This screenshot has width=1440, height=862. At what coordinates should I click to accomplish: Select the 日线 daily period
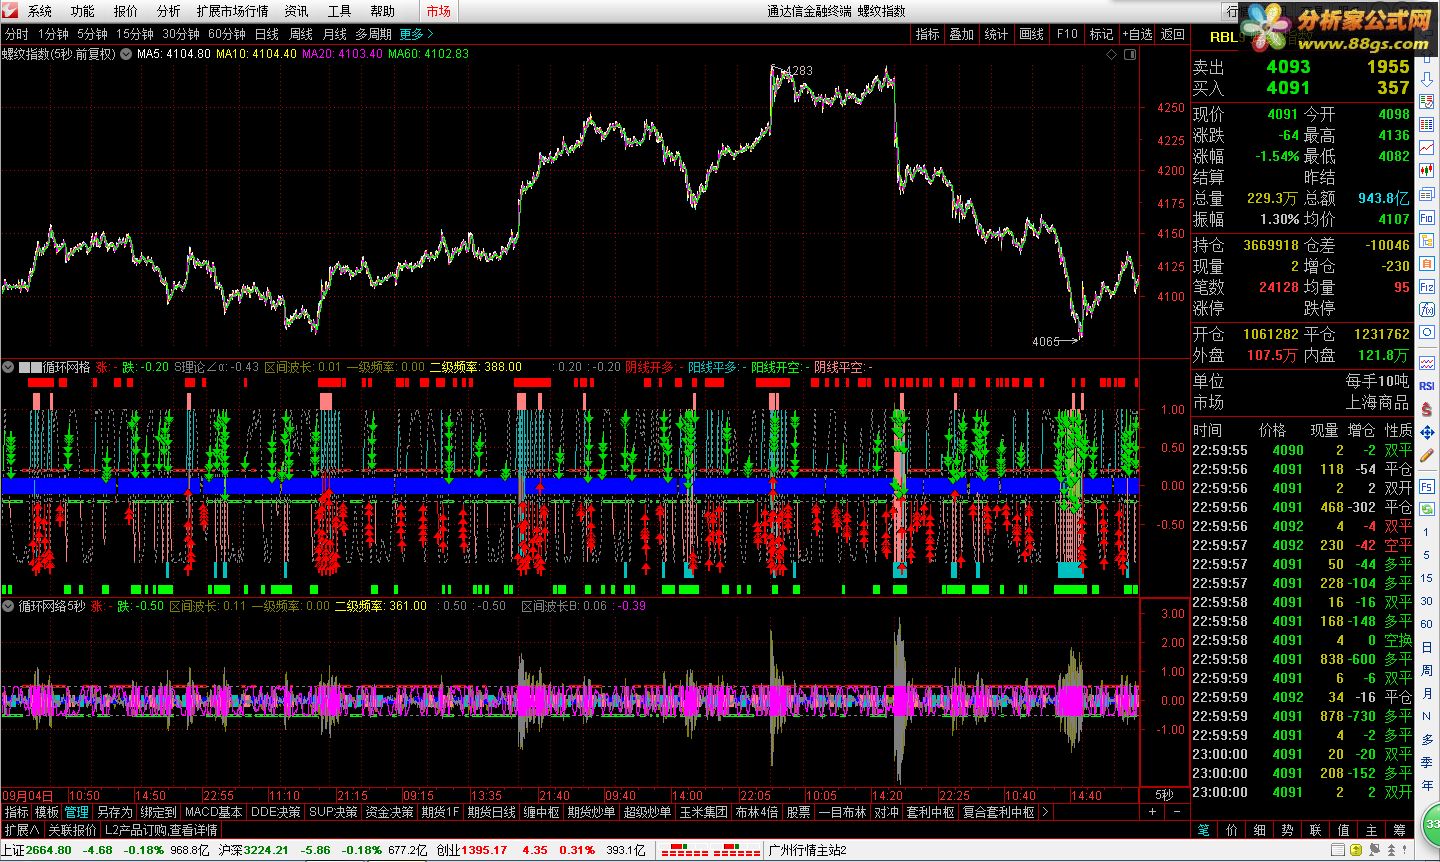[267, 34]
